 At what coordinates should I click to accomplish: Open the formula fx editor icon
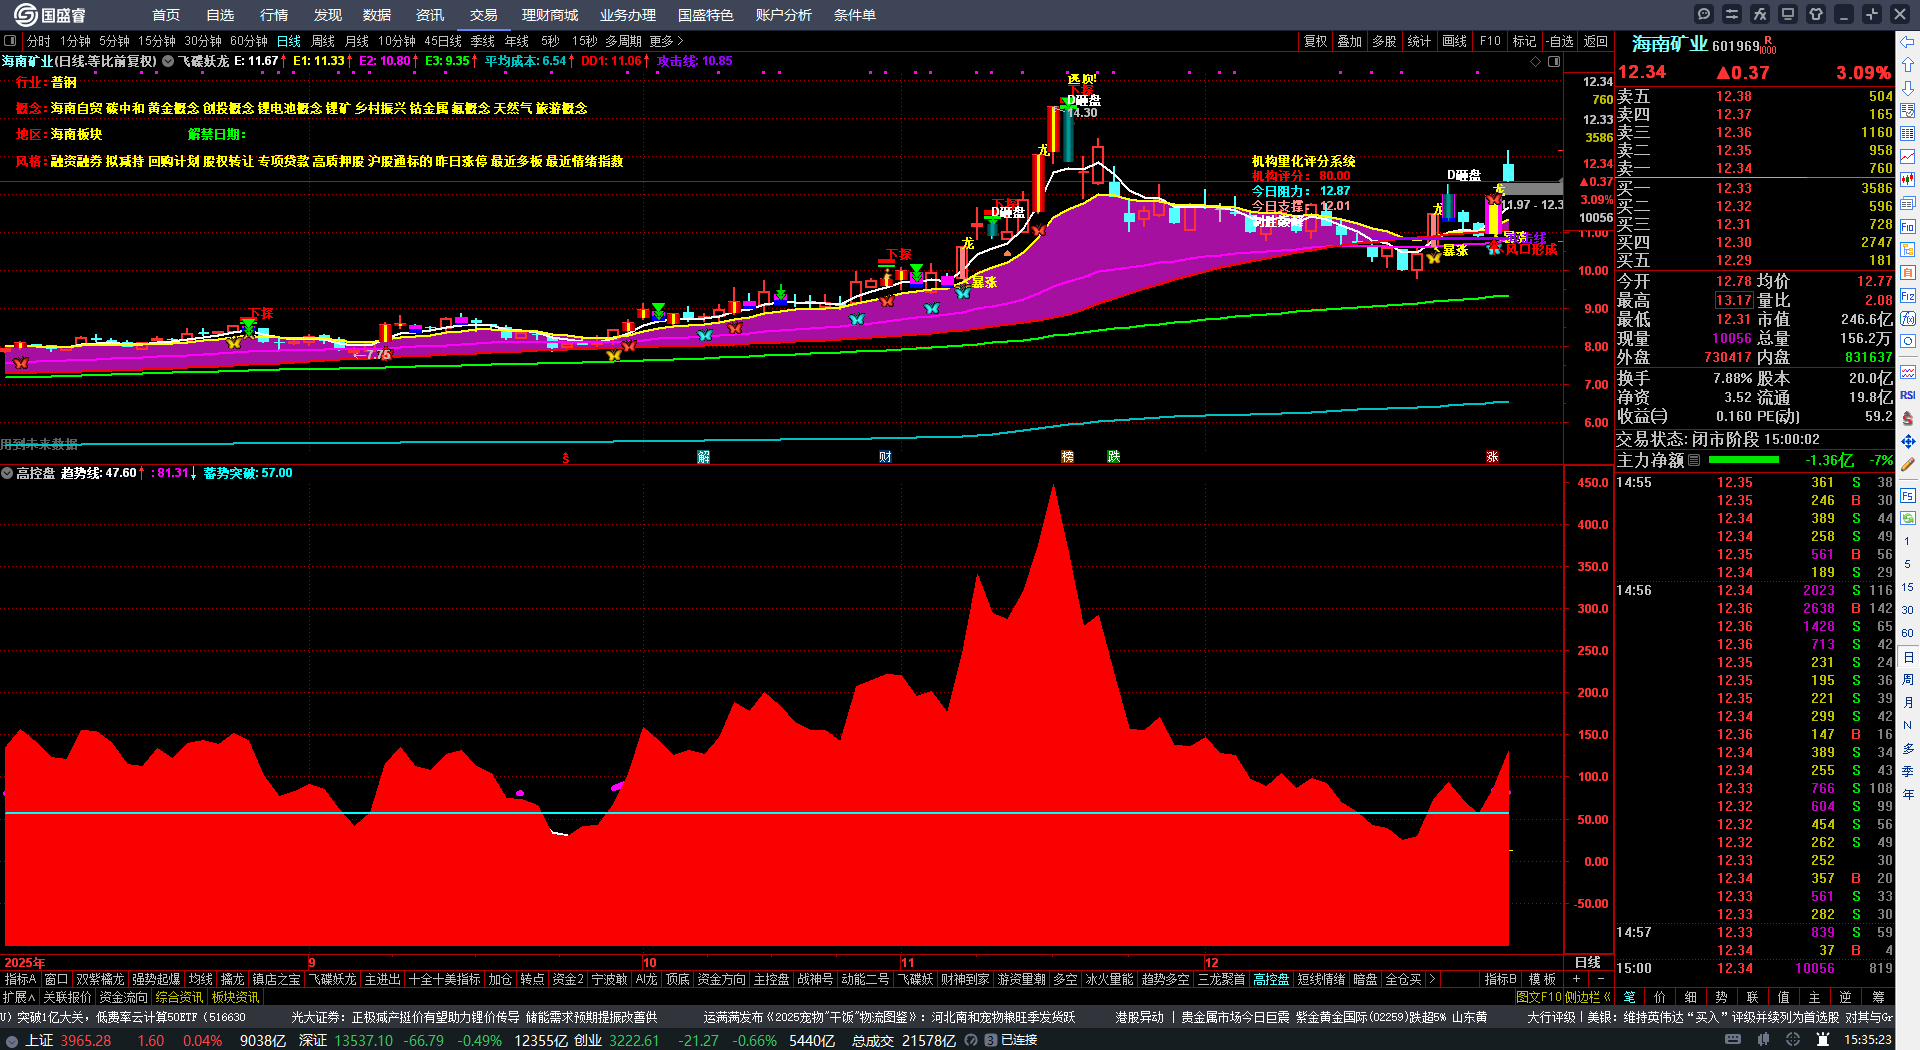(x=1760, y=14)
